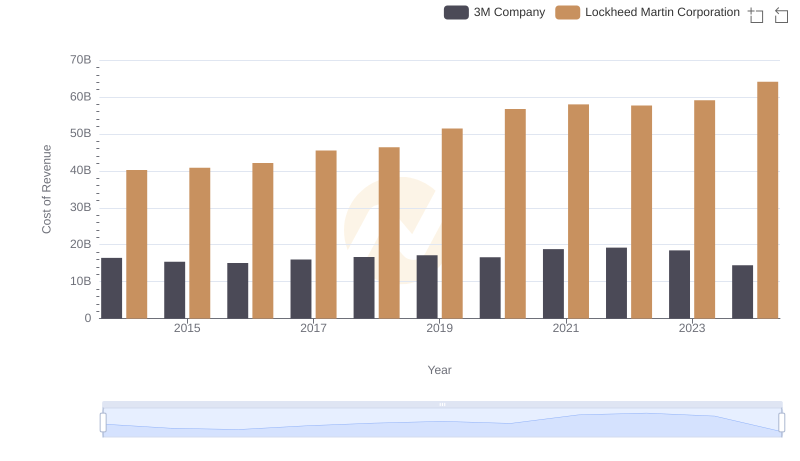Click the Year axis title
The height and width of the screenshot is (461, 800).
pyautogui.click(x=439, y=370)
